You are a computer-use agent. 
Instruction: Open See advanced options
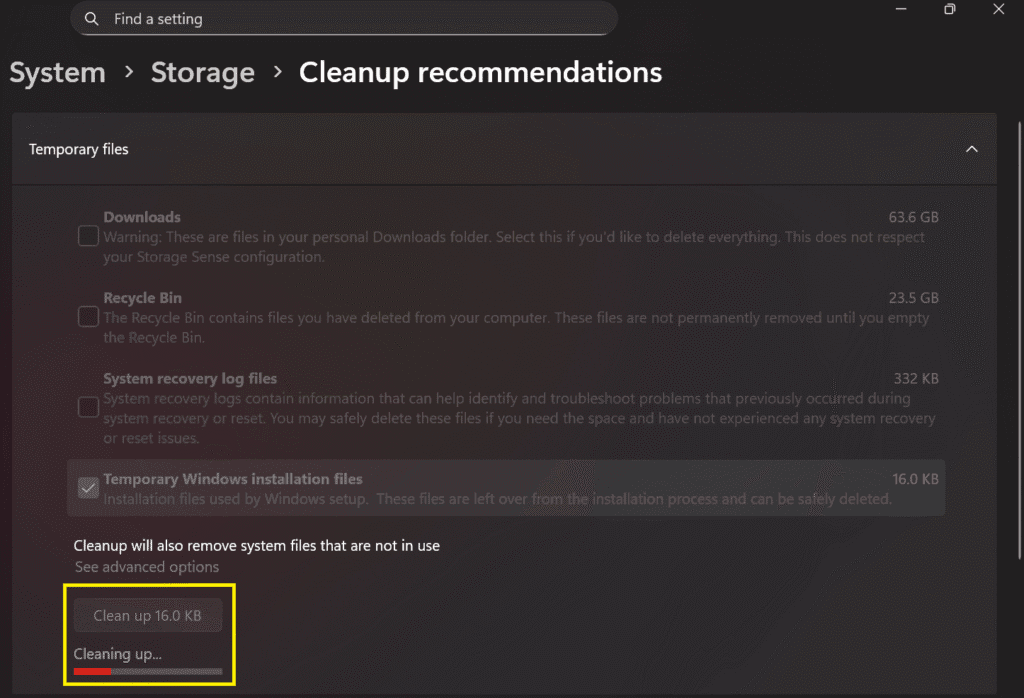(146, 566)
